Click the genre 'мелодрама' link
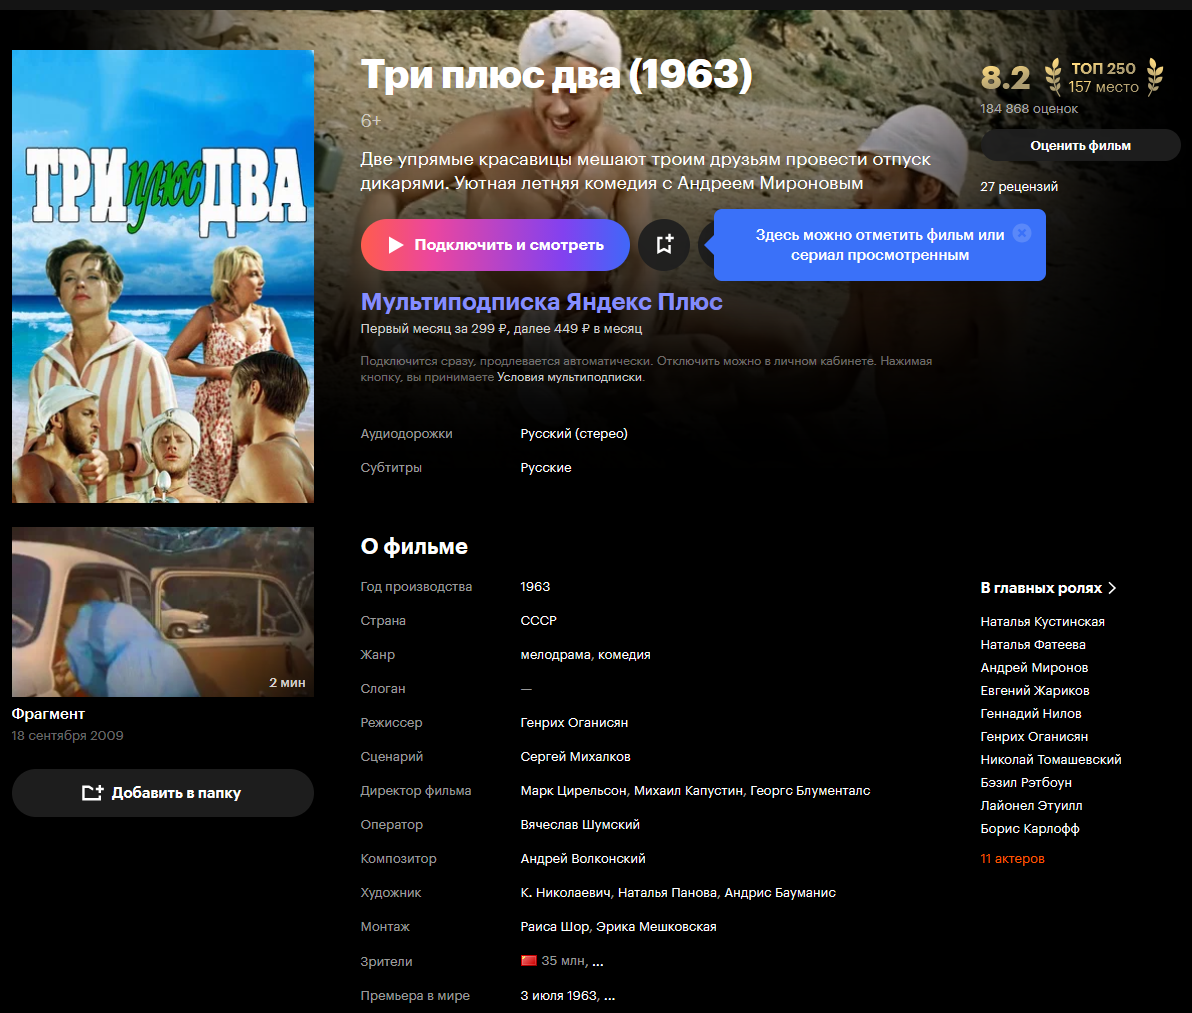The height and width of the screenshot is (1013, 1192). point(555,654)
